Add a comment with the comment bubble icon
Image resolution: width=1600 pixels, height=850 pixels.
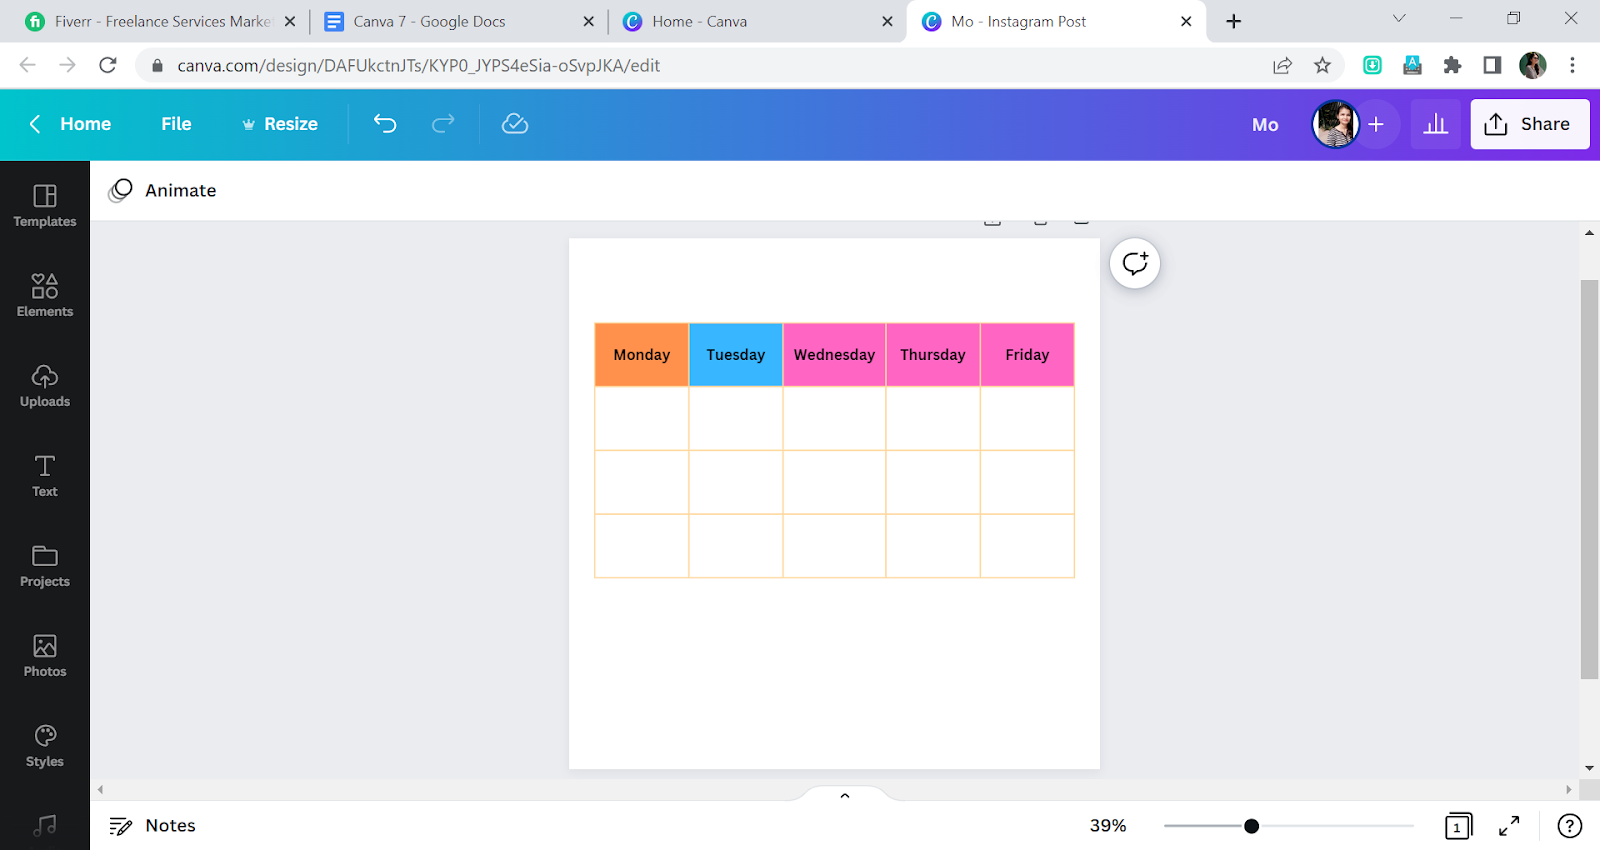[x=1135, y=263]
